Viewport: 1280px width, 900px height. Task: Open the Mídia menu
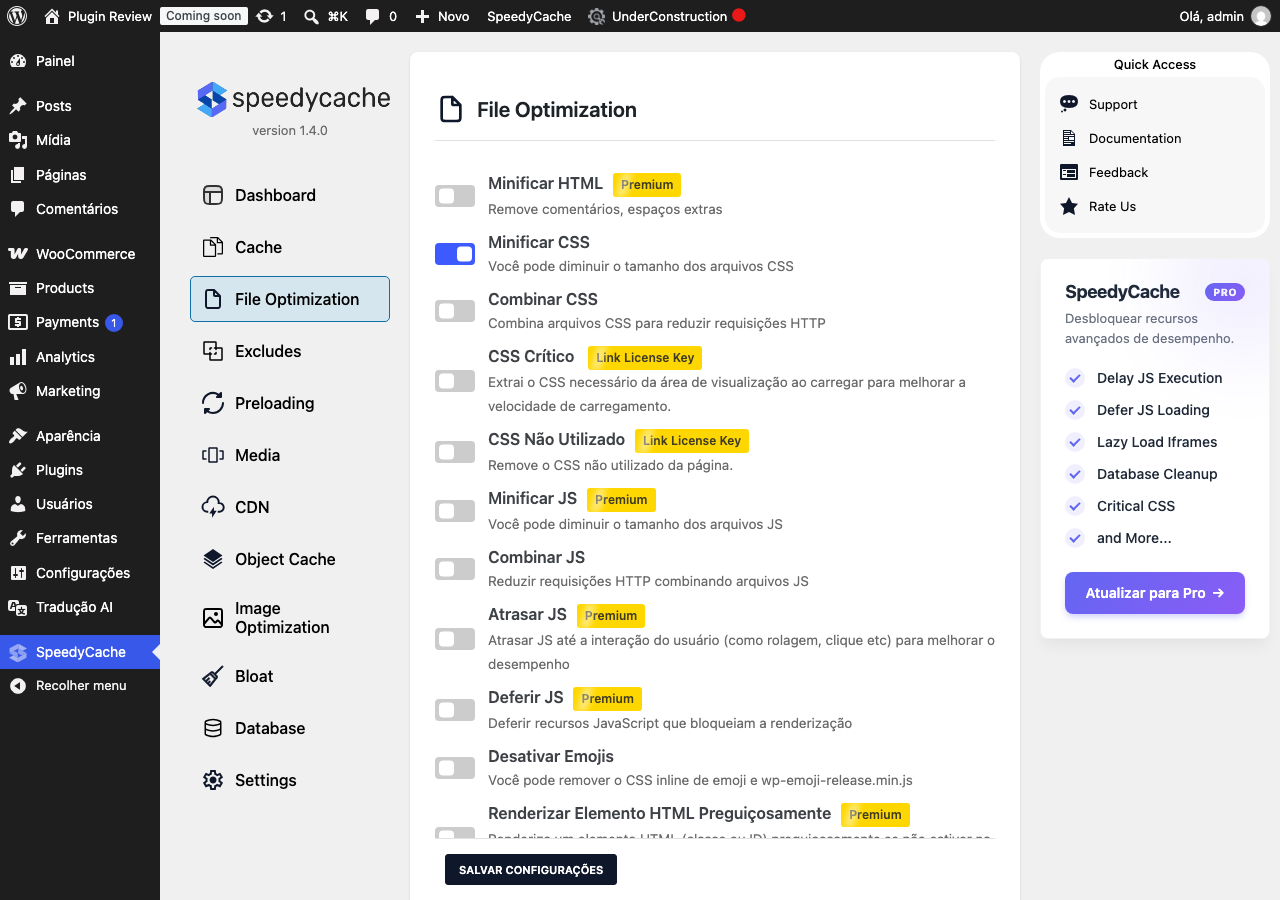coord(80,140)
